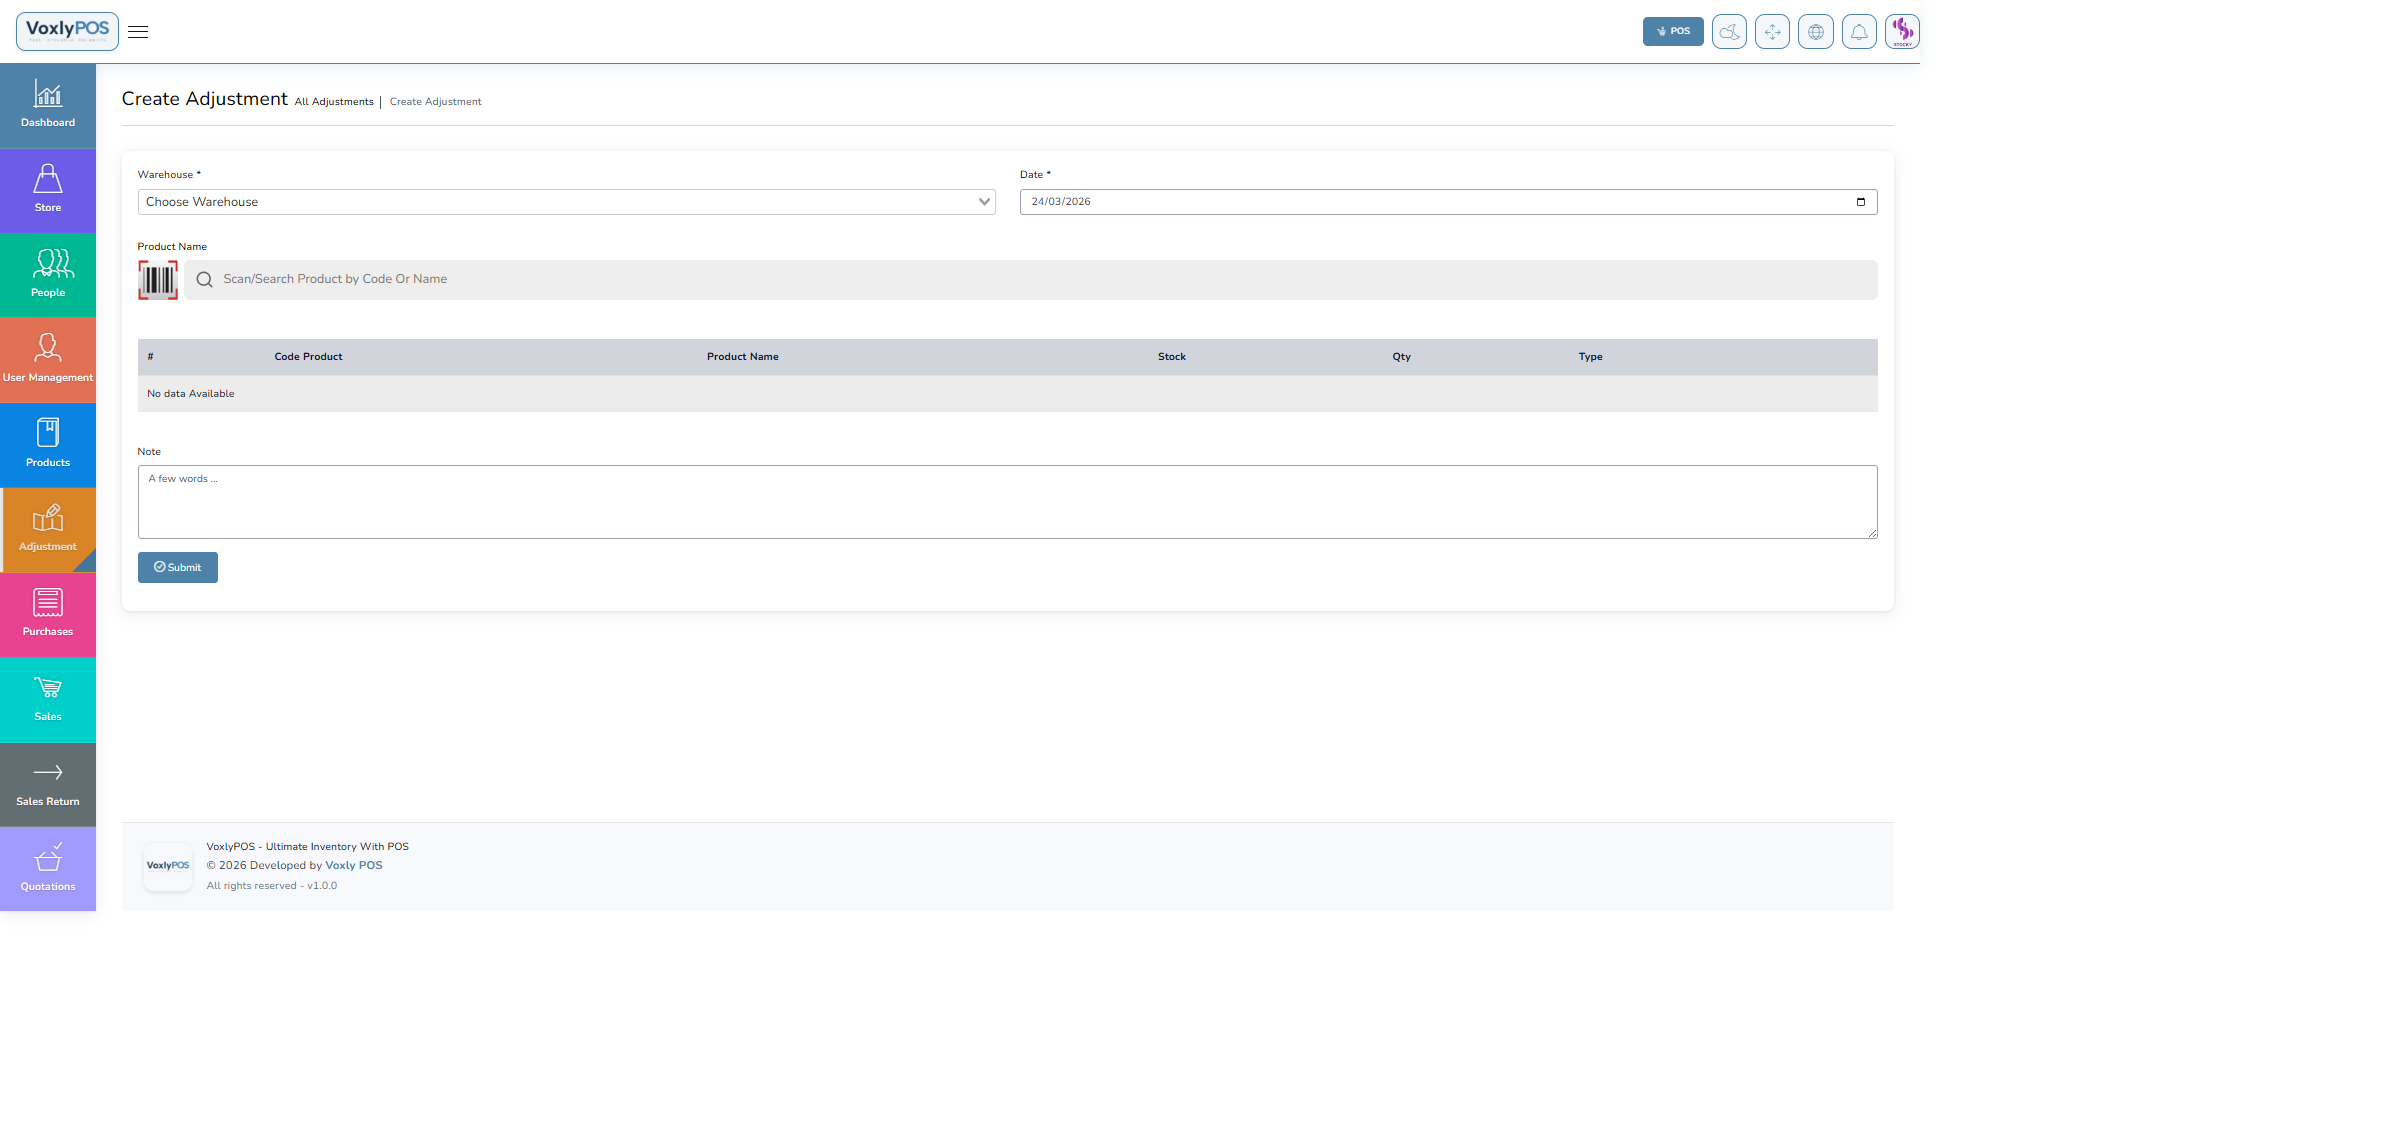Open the date picker for the Date field
The height and width of the screenshot is (1139, 2381).
[1861, 201]
